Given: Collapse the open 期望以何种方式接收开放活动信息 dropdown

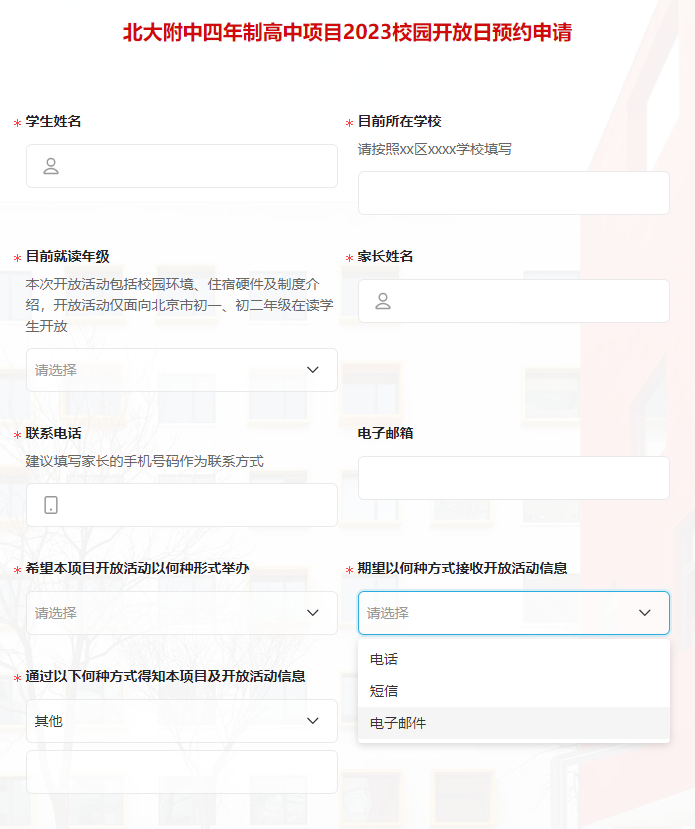Looking at the screenshot, I should [500, 613].
